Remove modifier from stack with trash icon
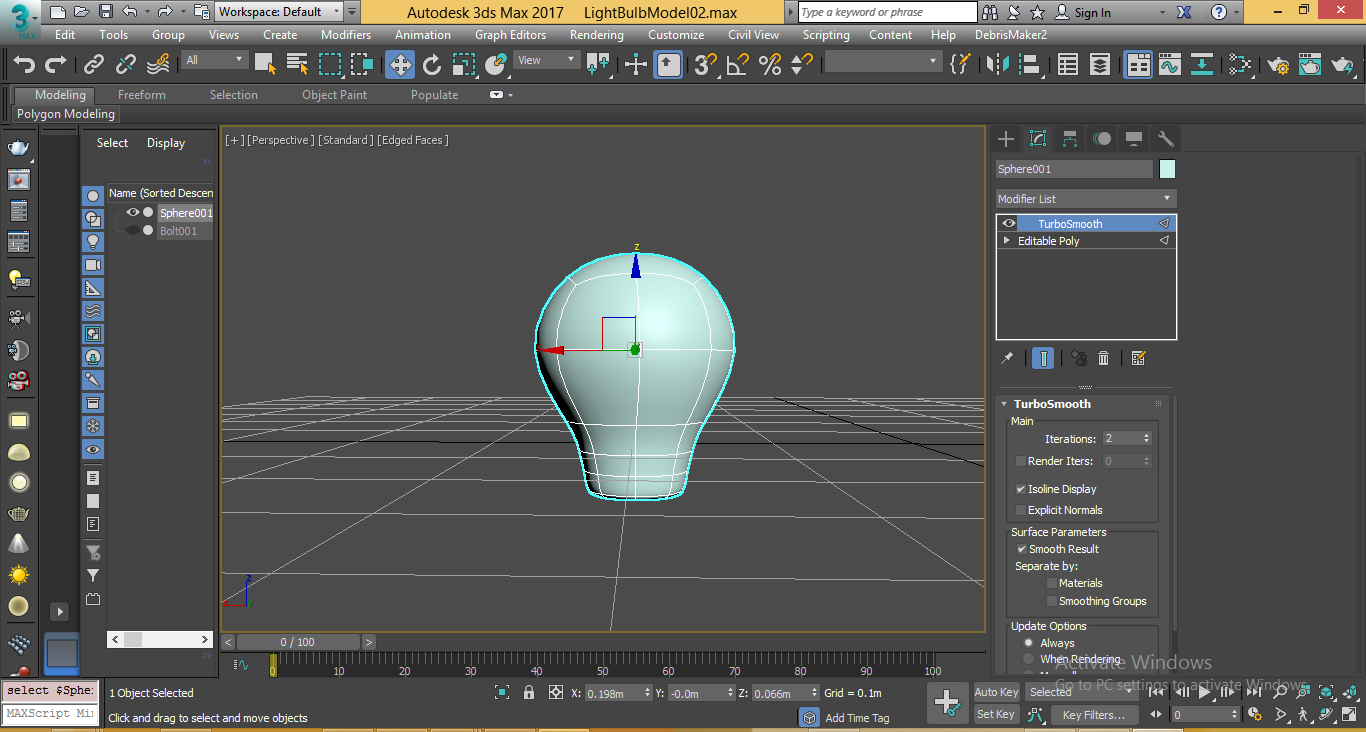 pyautogui.click(x=1104, y=358)
